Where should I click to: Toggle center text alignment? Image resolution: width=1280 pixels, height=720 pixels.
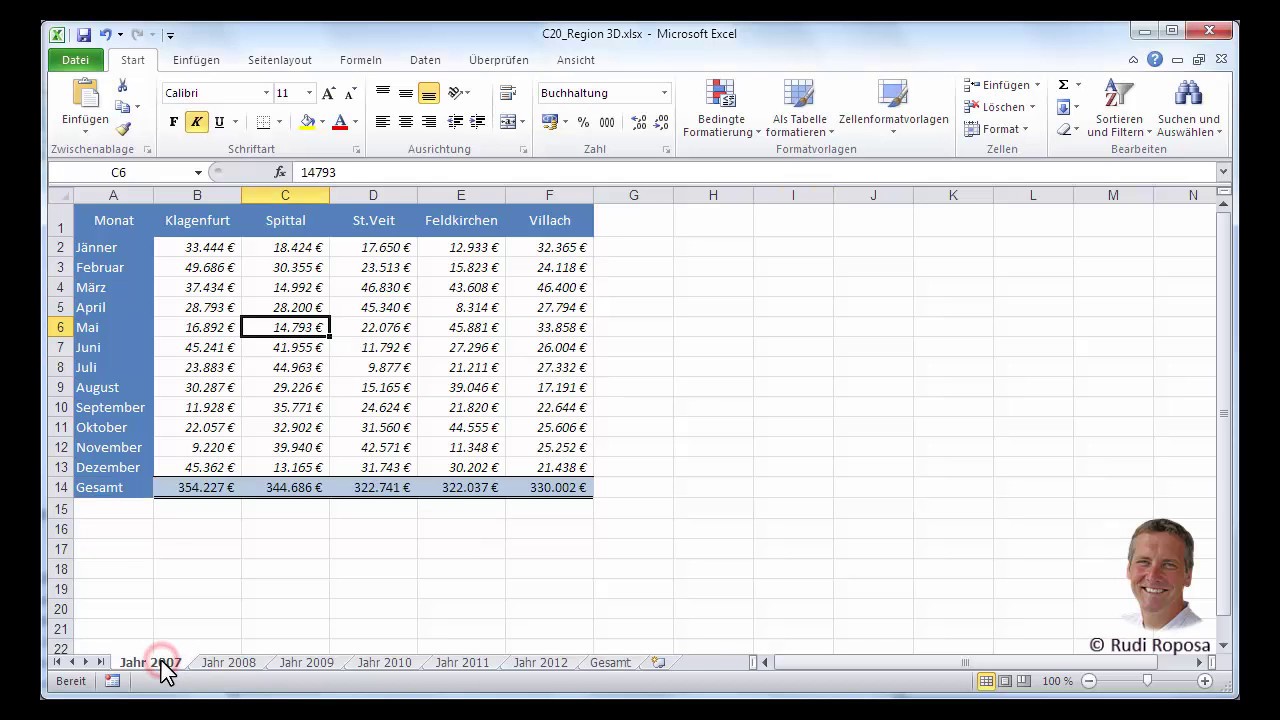[406, 122]
